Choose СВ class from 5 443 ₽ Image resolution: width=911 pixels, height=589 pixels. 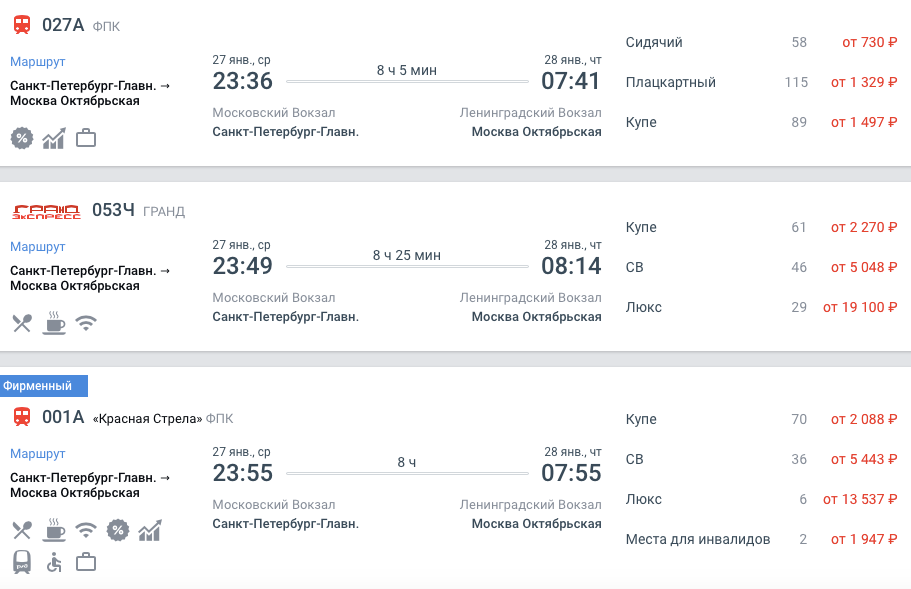pos(761,459)
